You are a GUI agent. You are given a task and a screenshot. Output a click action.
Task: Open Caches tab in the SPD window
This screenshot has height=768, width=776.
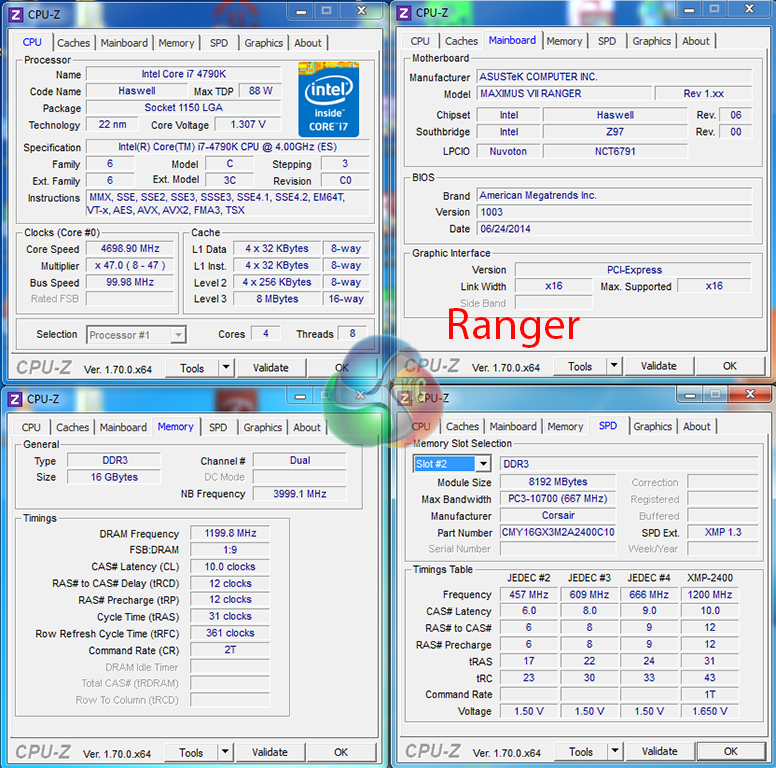[x=462, y=426]
